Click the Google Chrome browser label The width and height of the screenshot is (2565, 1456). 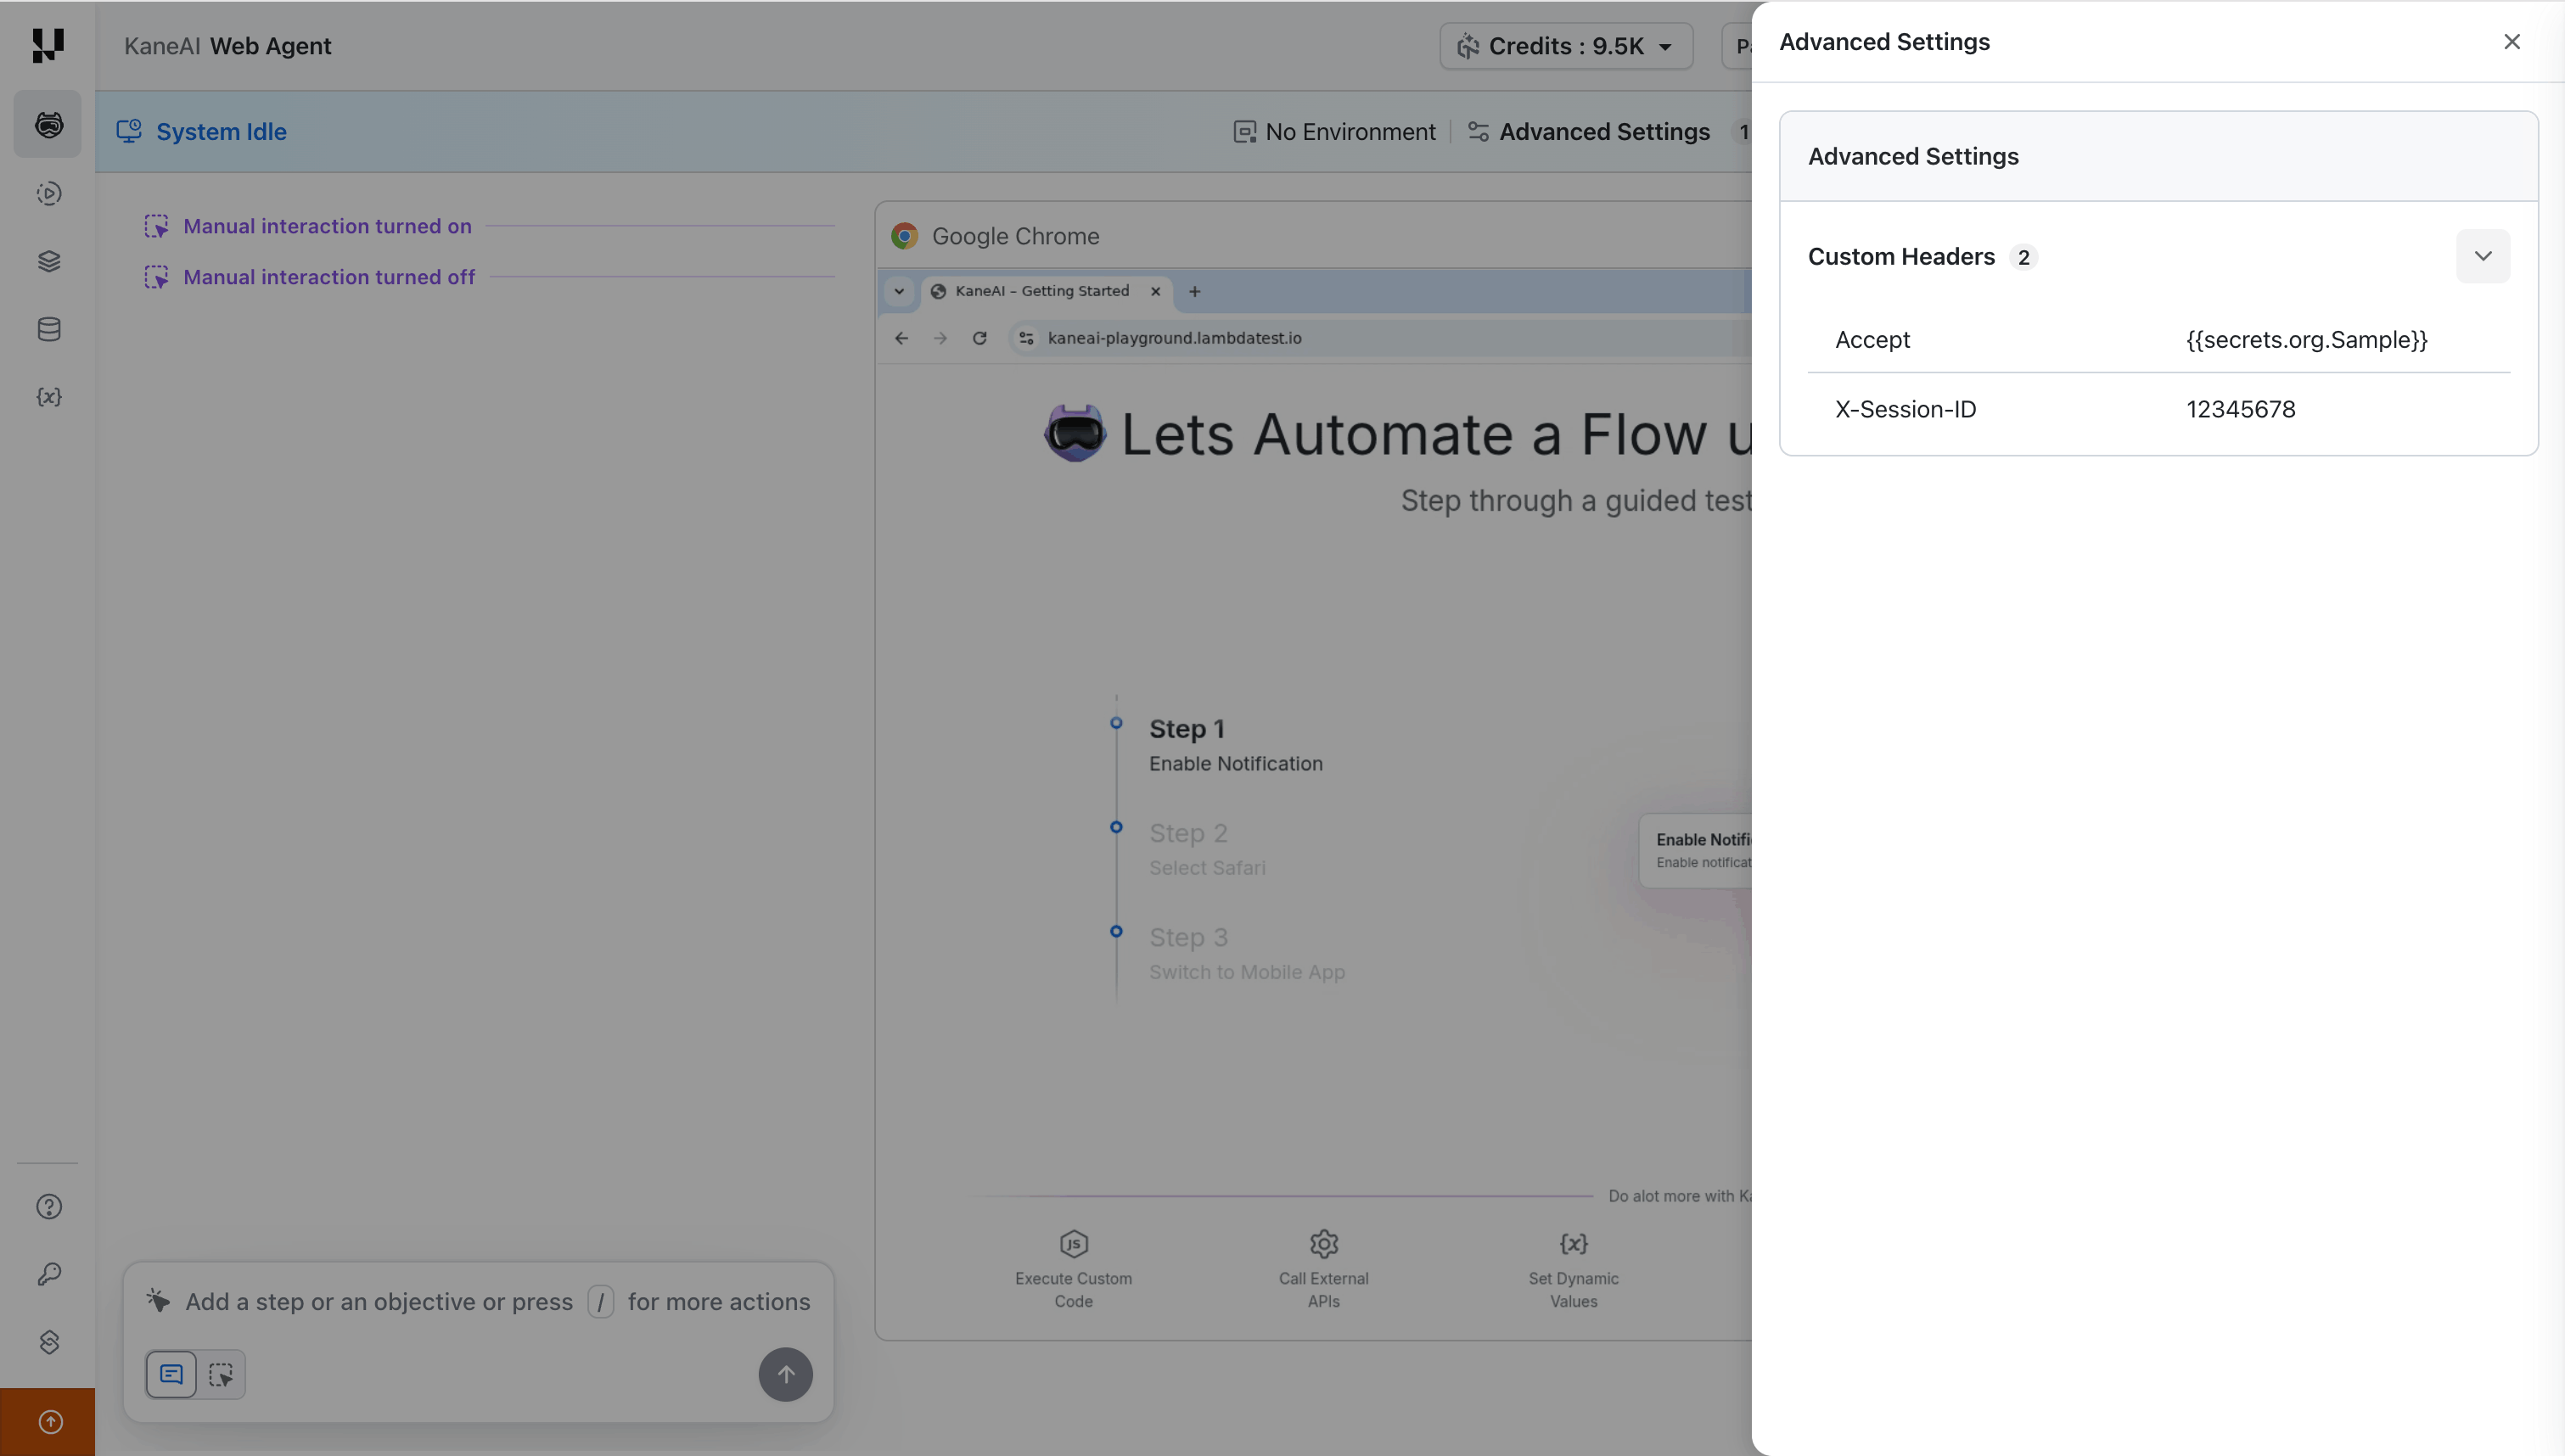[x=1015, y=236]
